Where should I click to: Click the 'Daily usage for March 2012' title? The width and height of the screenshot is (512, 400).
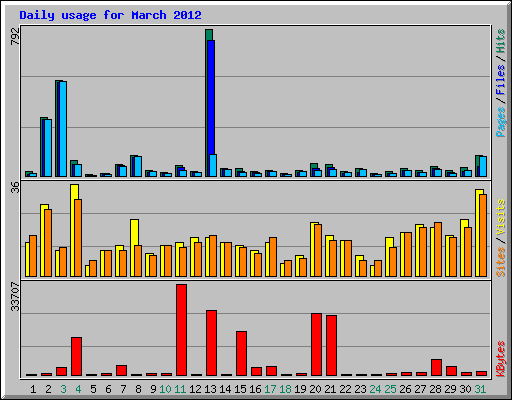[110, 15]
